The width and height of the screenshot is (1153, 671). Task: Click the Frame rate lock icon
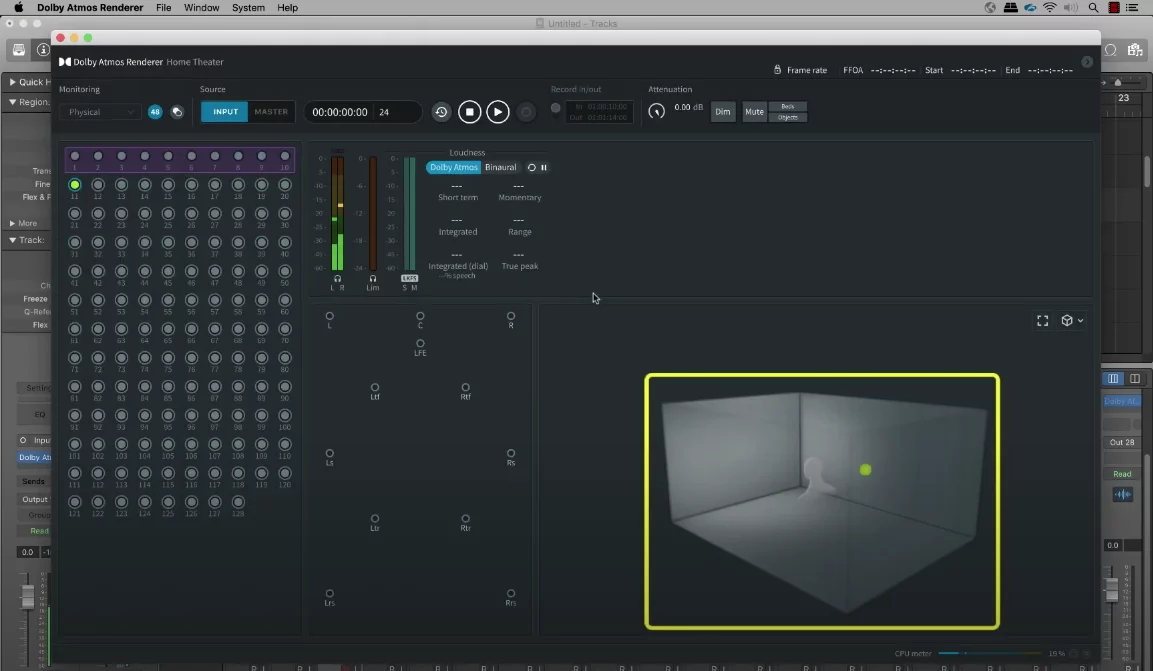(777, 70)
